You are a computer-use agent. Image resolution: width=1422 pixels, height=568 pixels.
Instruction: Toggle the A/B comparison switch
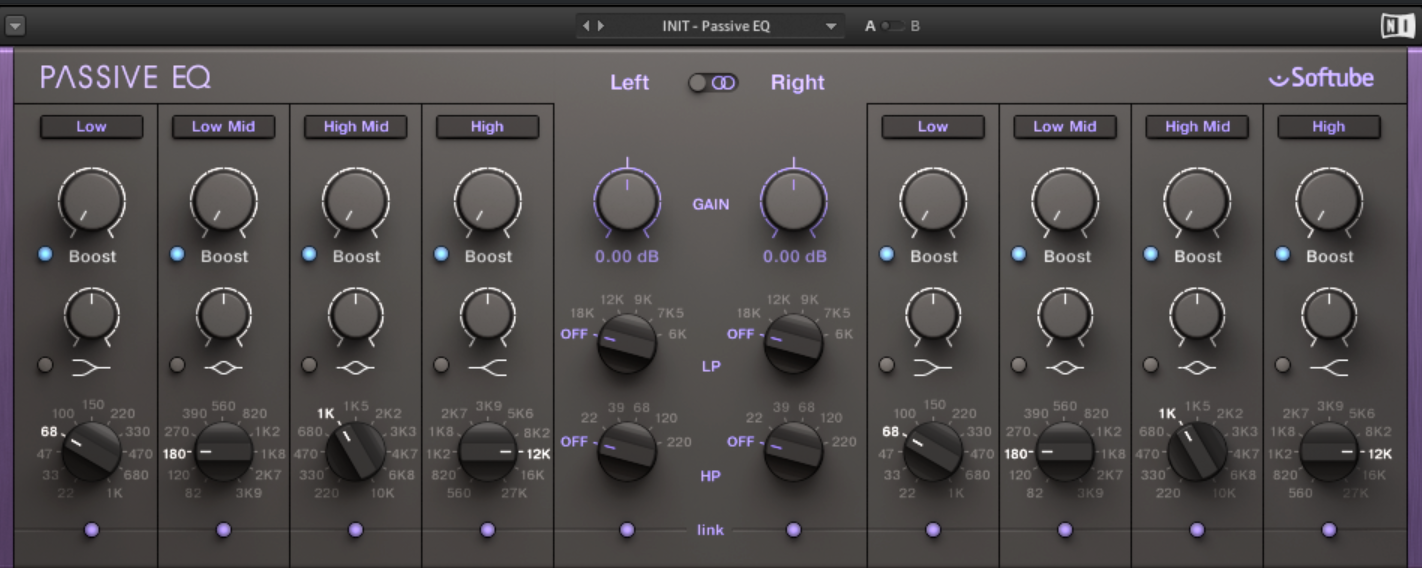tap(892, 26)
